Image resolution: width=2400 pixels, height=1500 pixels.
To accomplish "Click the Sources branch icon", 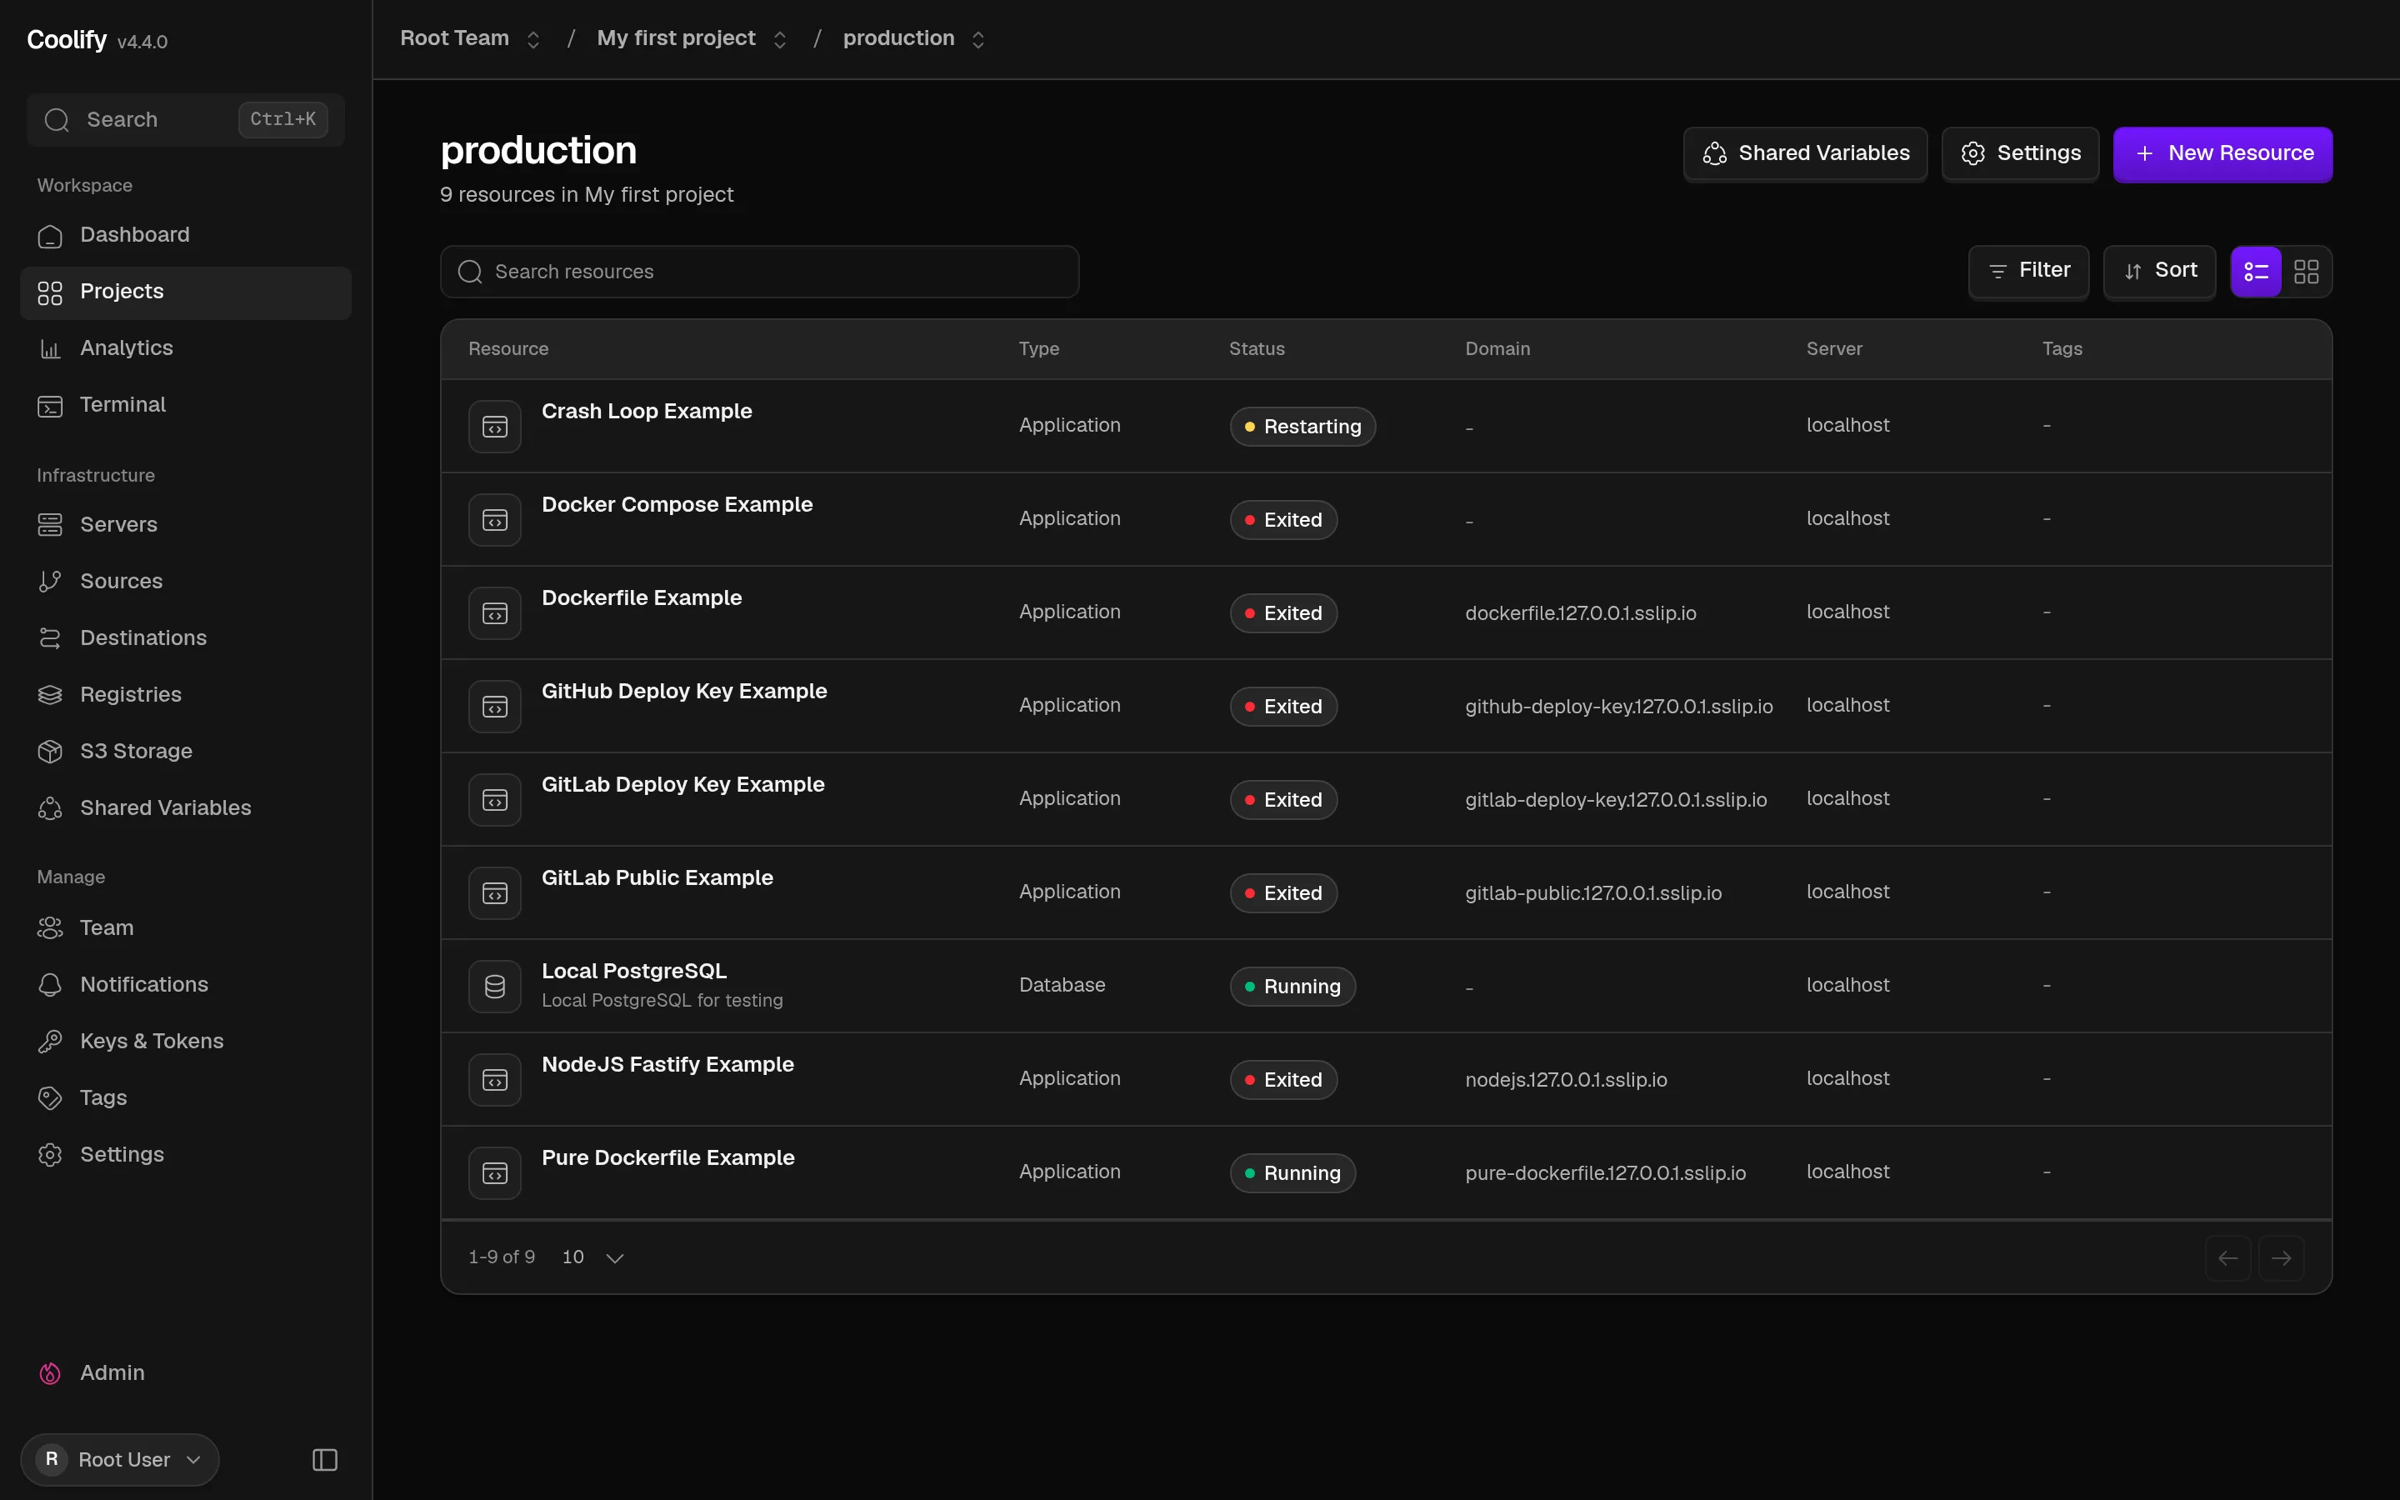I will [x=50, y=582].
